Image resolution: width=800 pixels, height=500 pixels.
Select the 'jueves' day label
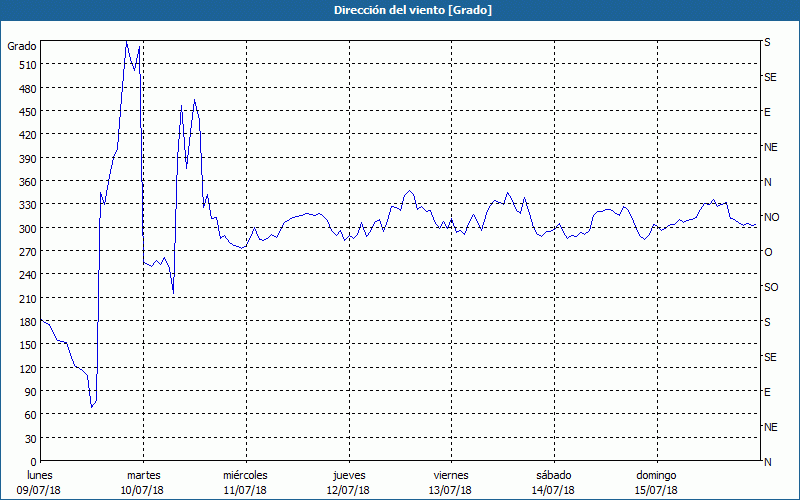(349, 476)
